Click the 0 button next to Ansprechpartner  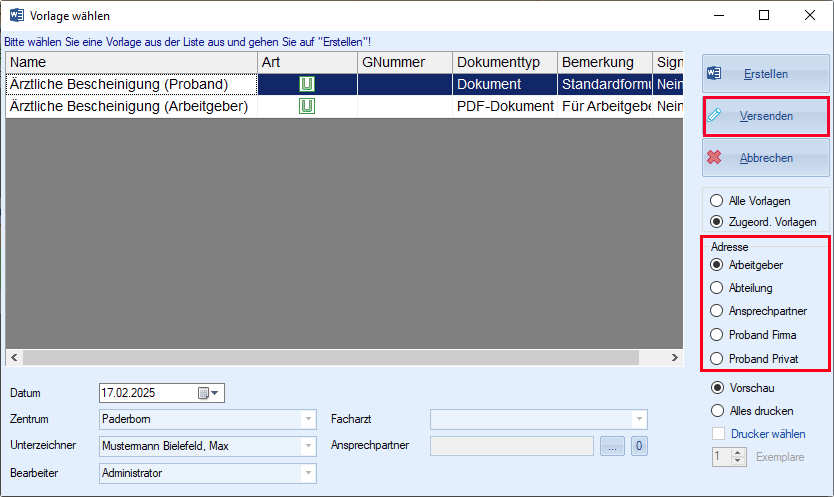pos(639,446)
